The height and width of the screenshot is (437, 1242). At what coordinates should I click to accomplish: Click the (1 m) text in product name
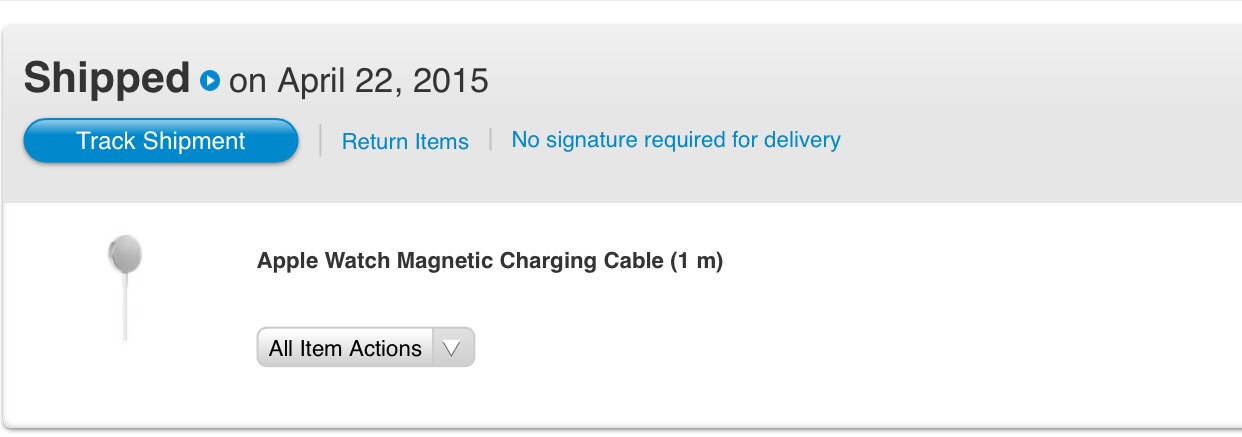(696, 261)
